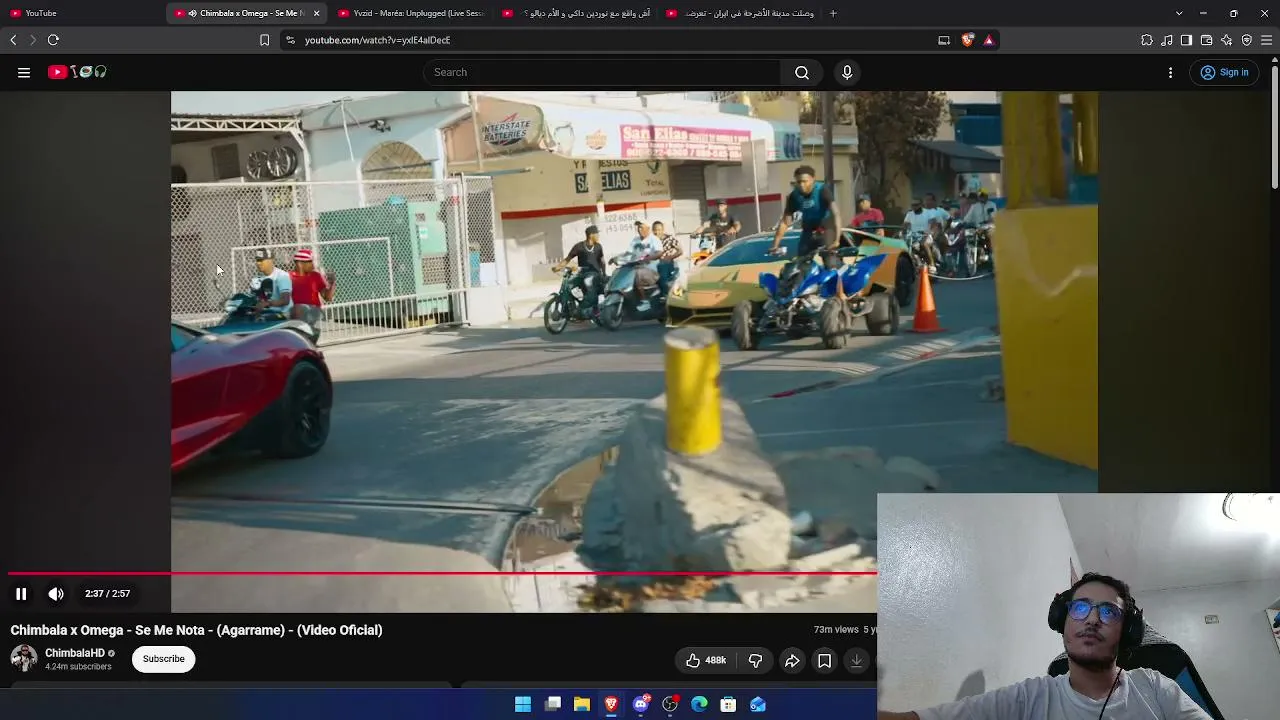This screenshot has width=1280, height=720.
Task: Click the install/cast screen icon in address bar
Action: click(944, 40)
